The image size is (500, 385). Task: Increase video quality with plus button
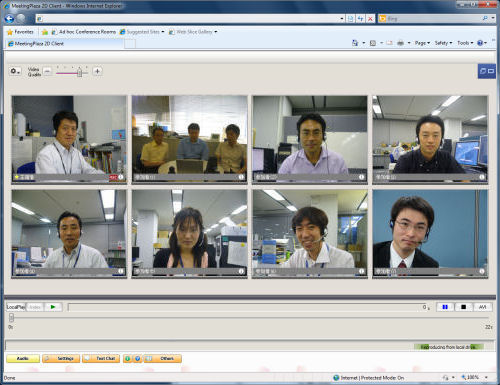97,71
